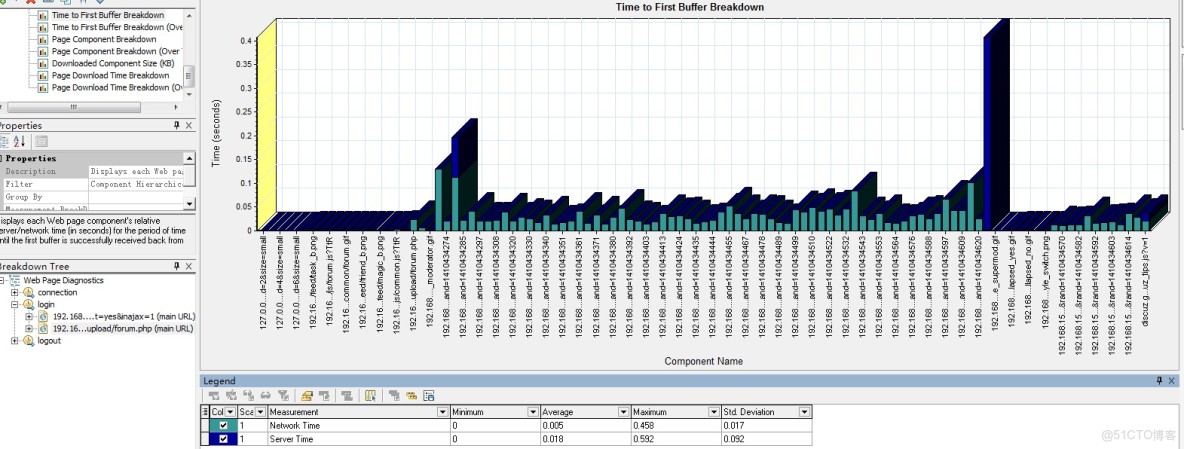Image resolution: width=1184 pixels, height=449 pixels.
Task: Collapse the login node
Action: [x=14, y=305]
